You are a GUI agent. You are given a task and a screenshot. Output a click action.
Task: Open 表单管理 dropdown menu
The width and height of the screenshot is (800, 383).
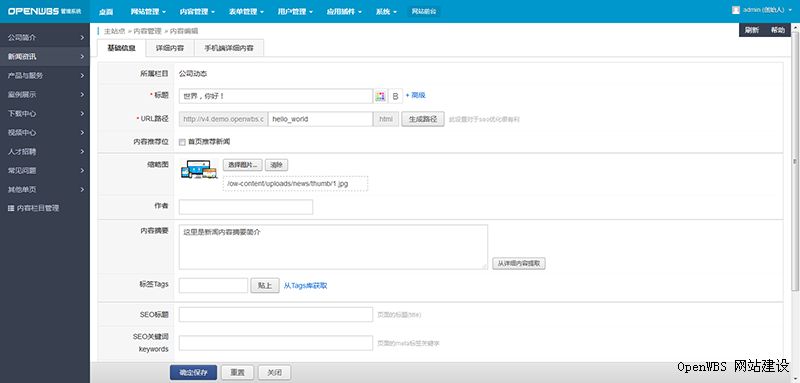point(246,12)
